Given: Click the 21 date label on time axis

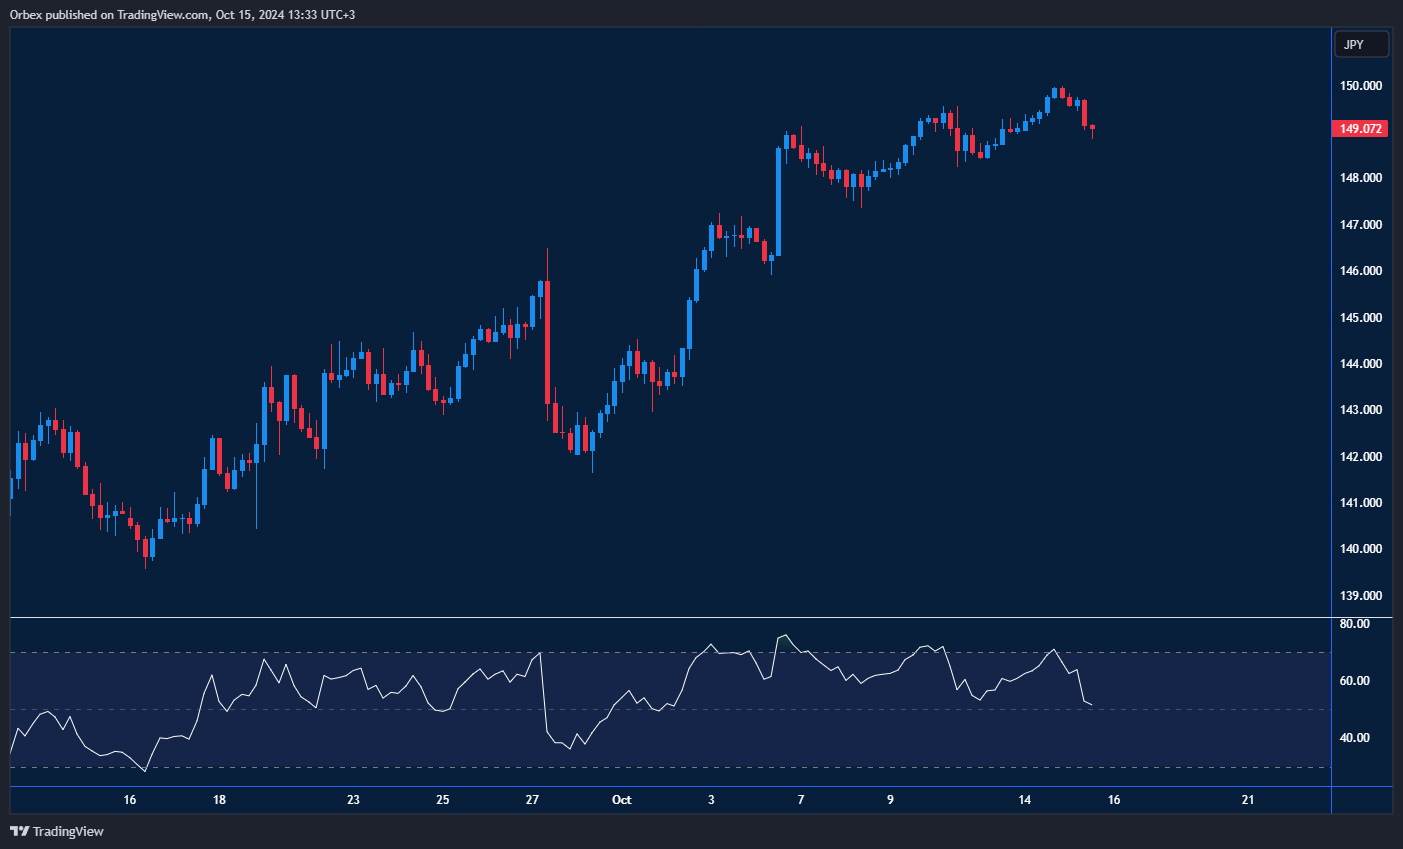Looking at the screenshot, I should [x=1248, y=800].
